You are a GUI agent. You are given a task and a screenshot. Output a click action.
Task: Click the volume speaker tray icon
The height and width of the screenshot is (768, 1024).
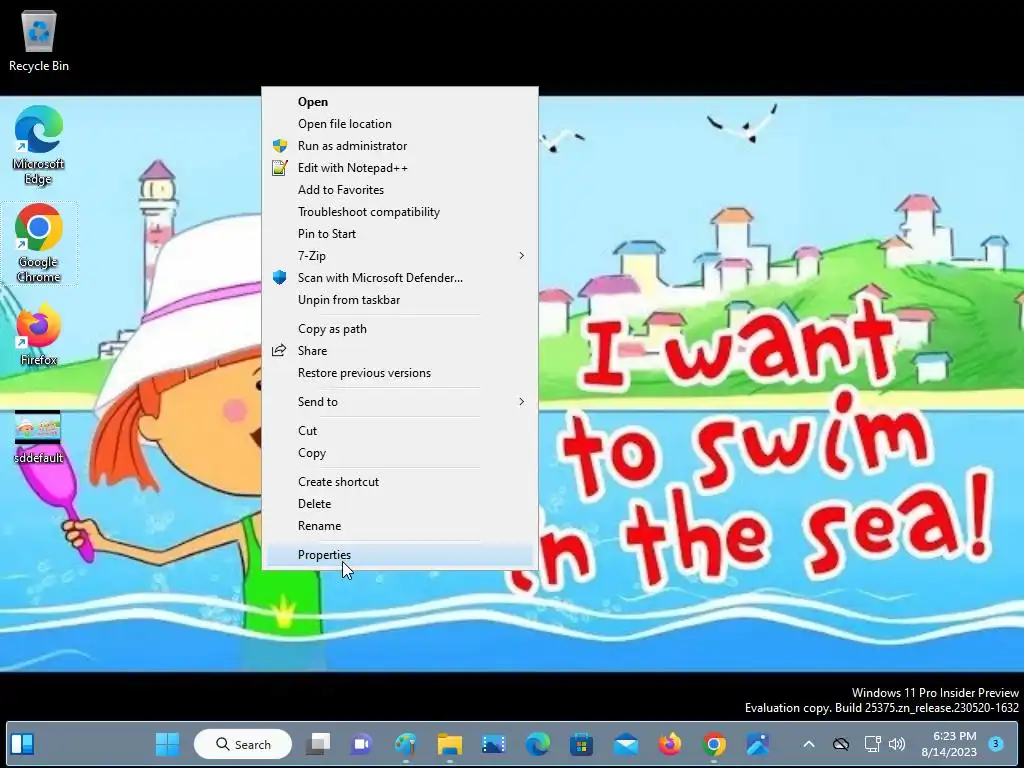[897, 744]
